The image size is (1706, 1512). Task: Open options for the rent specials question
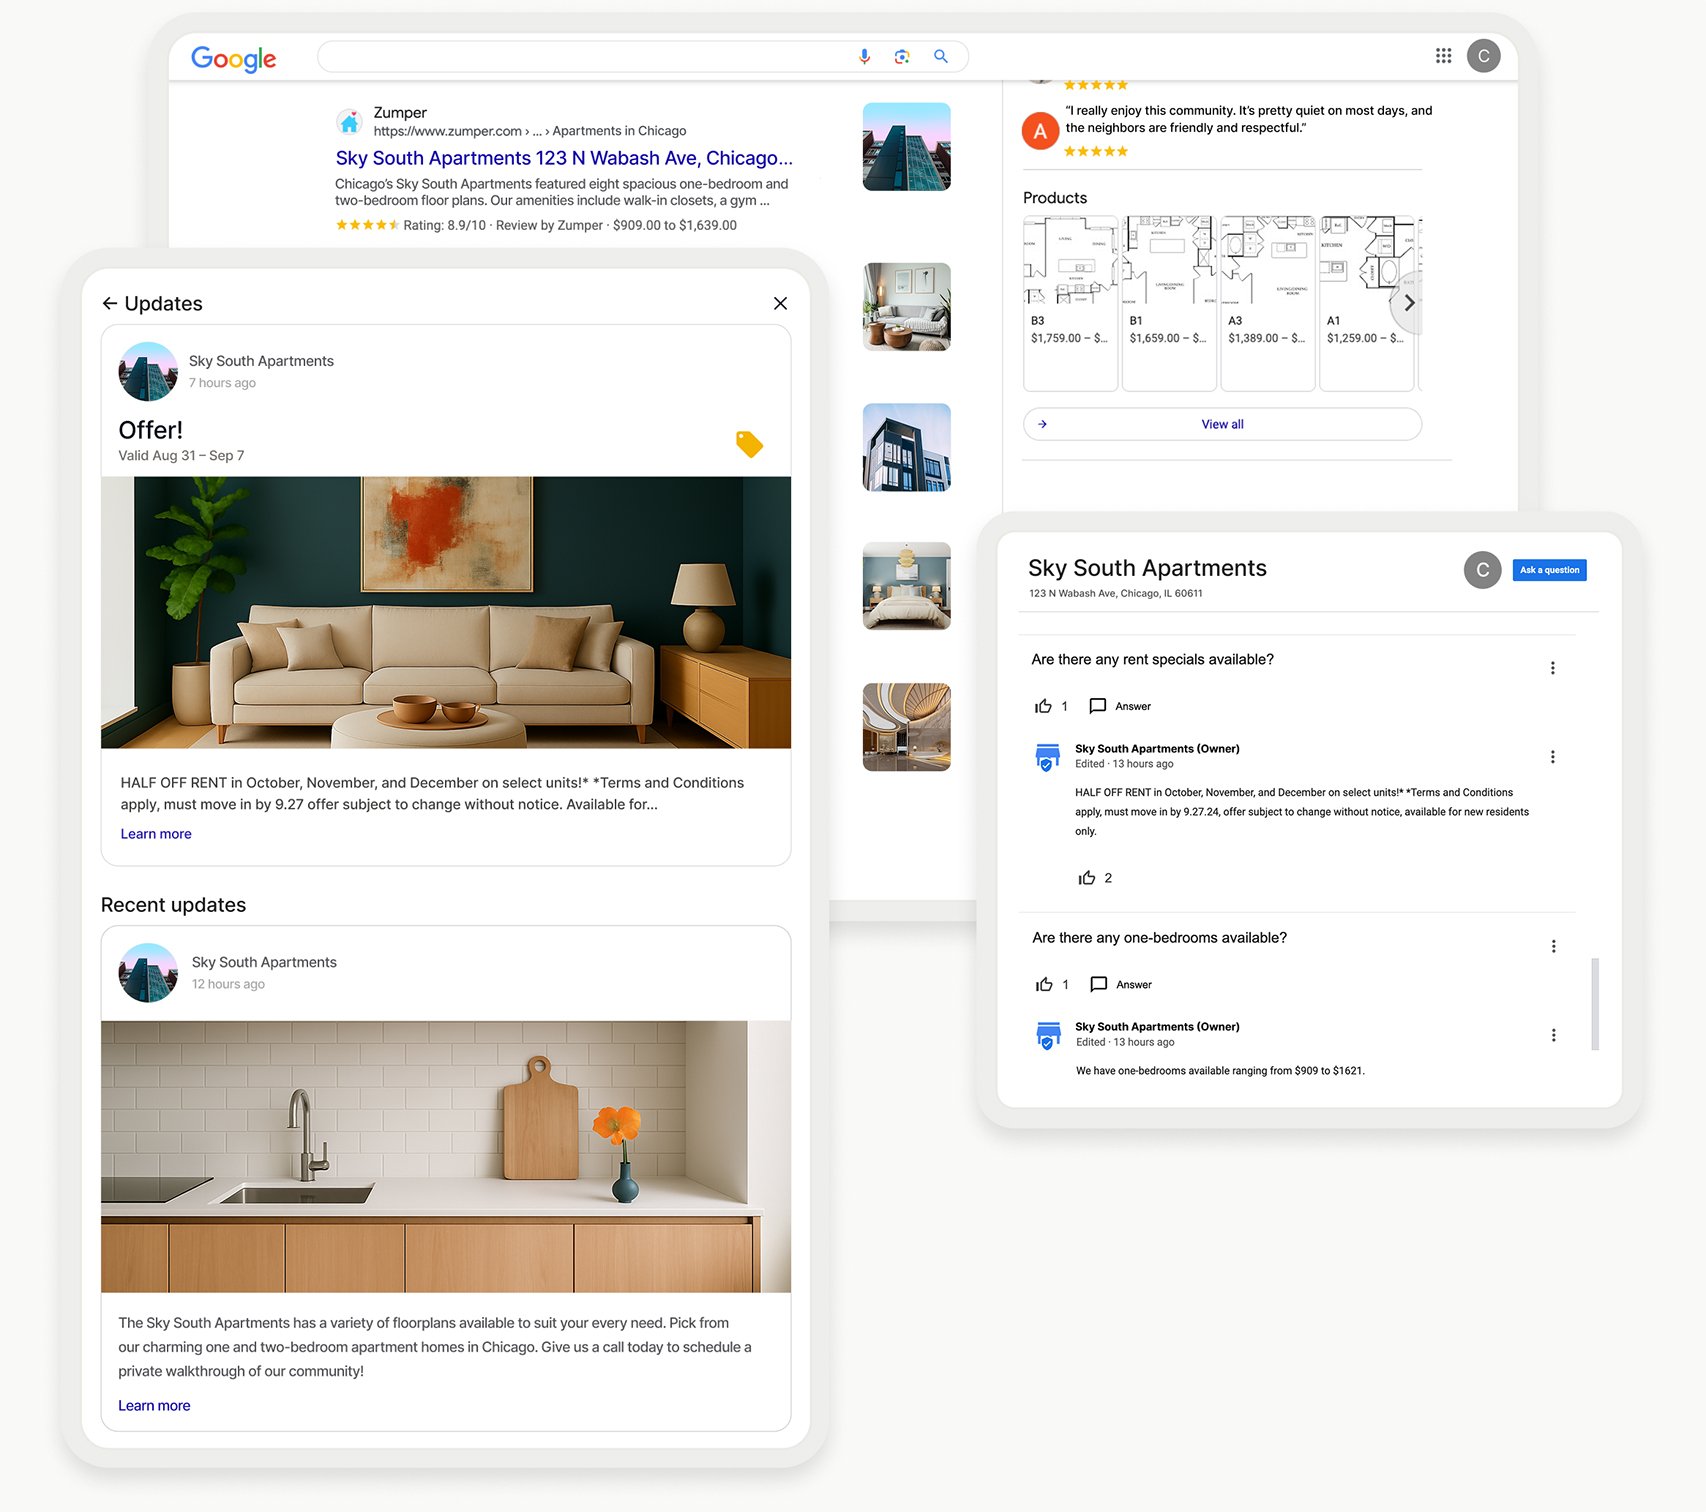1552,668
